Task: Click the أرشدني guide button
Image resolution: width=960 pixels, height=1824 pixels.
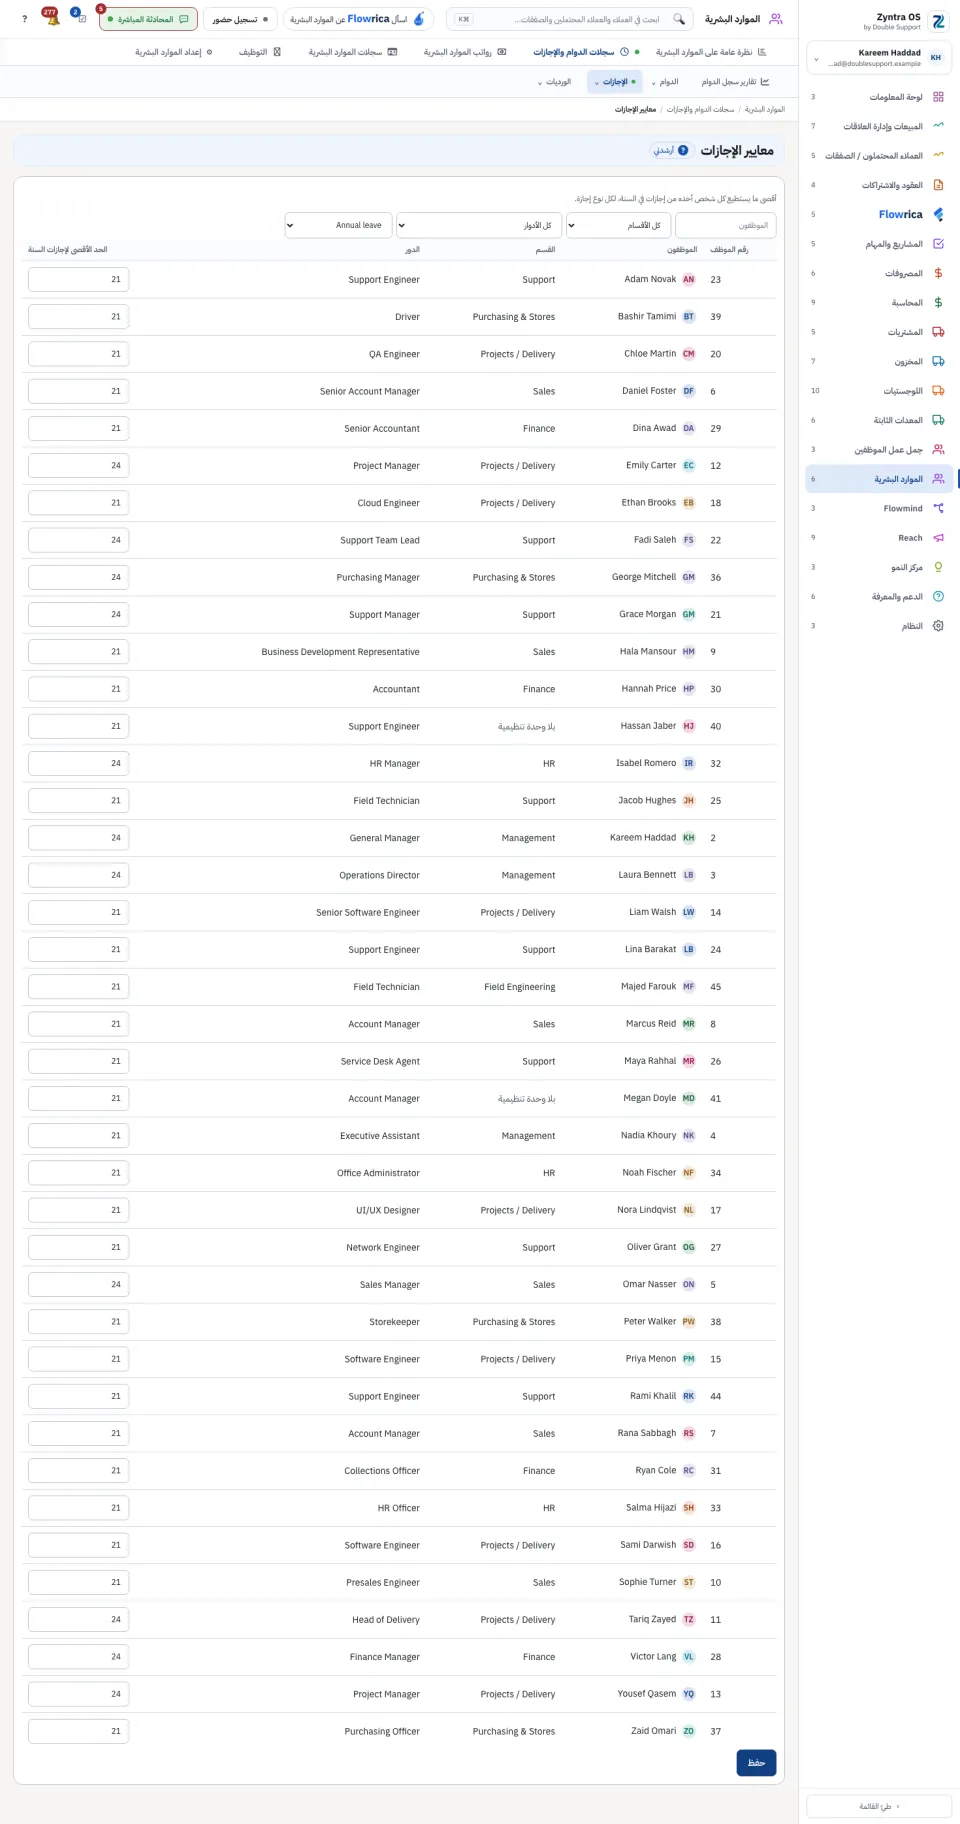Action: [x=670, y=150]
